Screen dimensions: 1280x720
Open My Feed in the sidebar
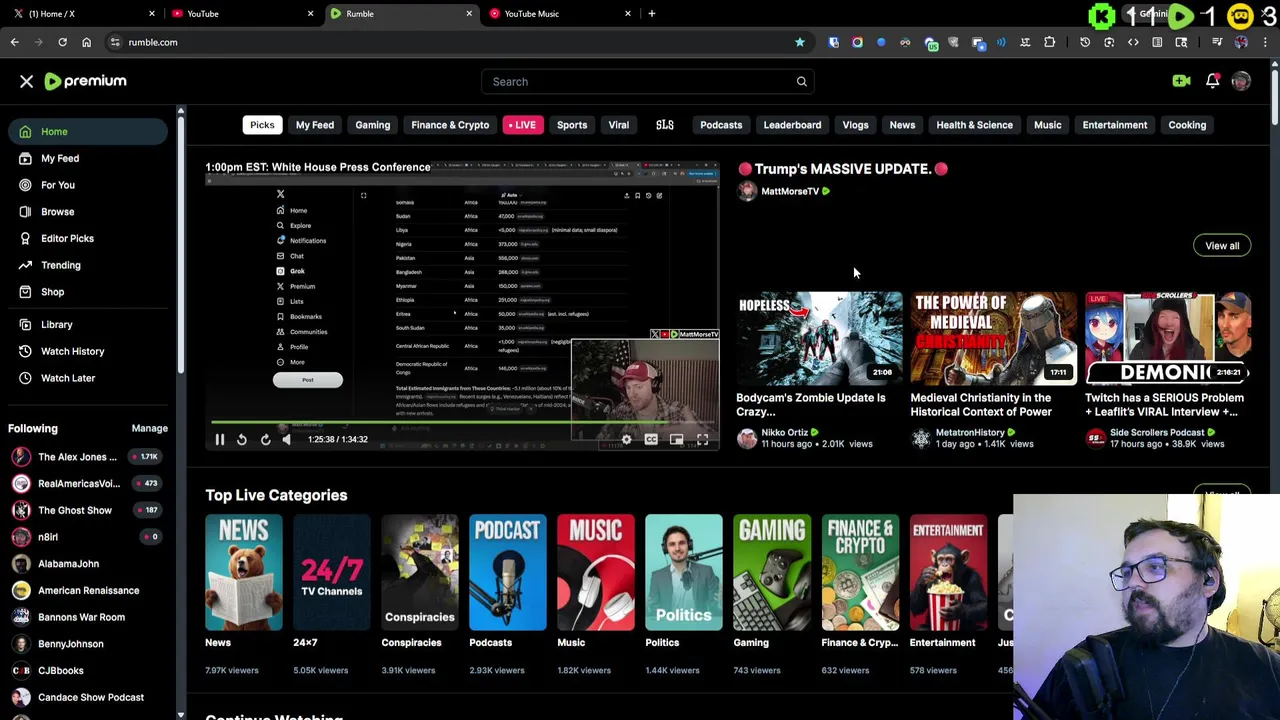click(88, 158)
